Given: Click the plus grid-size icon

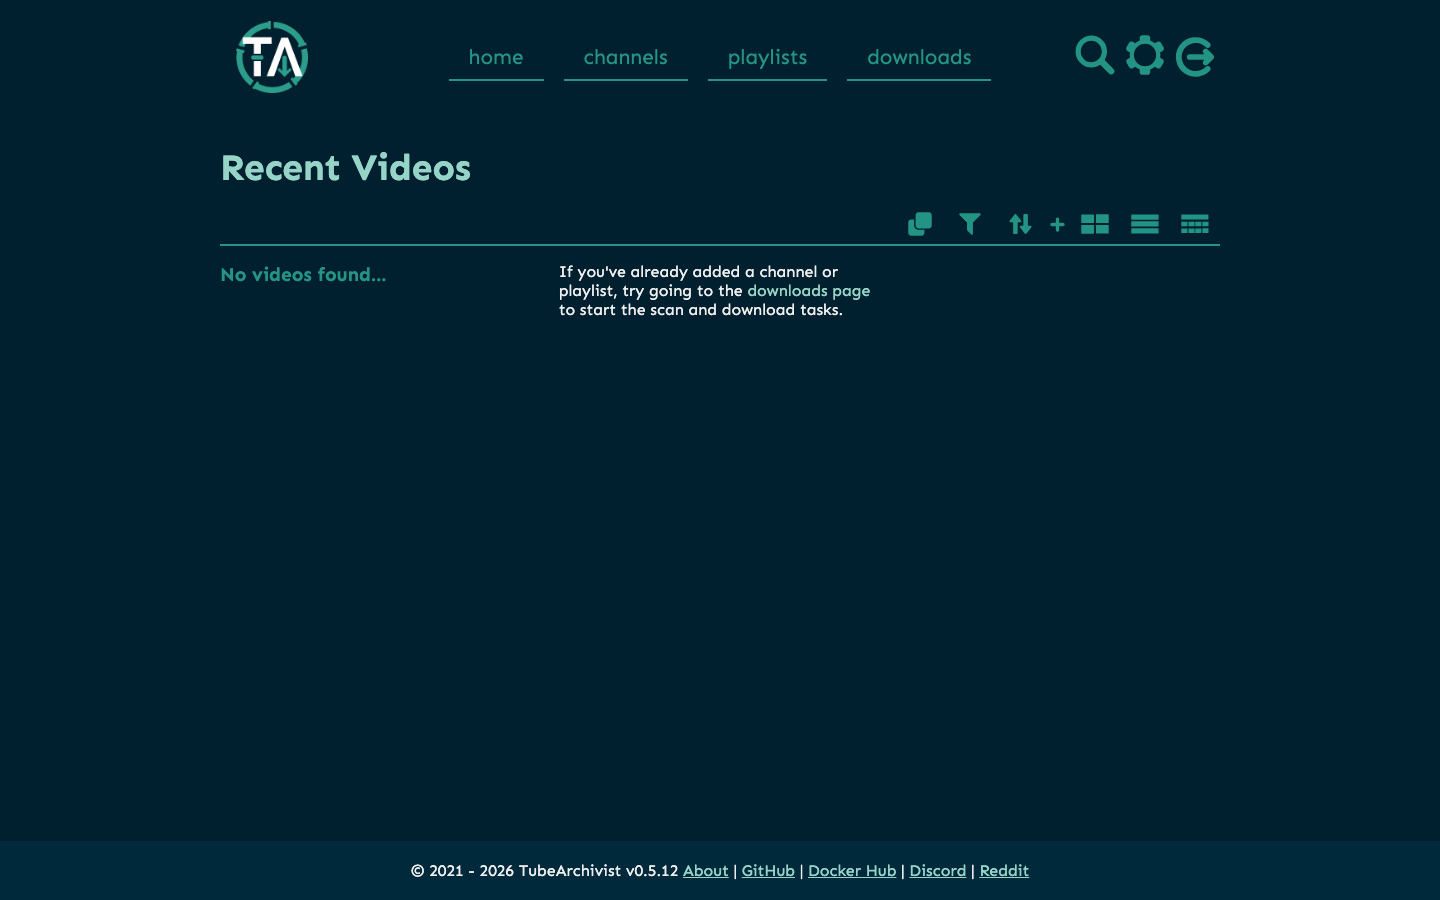Looking at the screenshot, I should (x=1057, y=224).
